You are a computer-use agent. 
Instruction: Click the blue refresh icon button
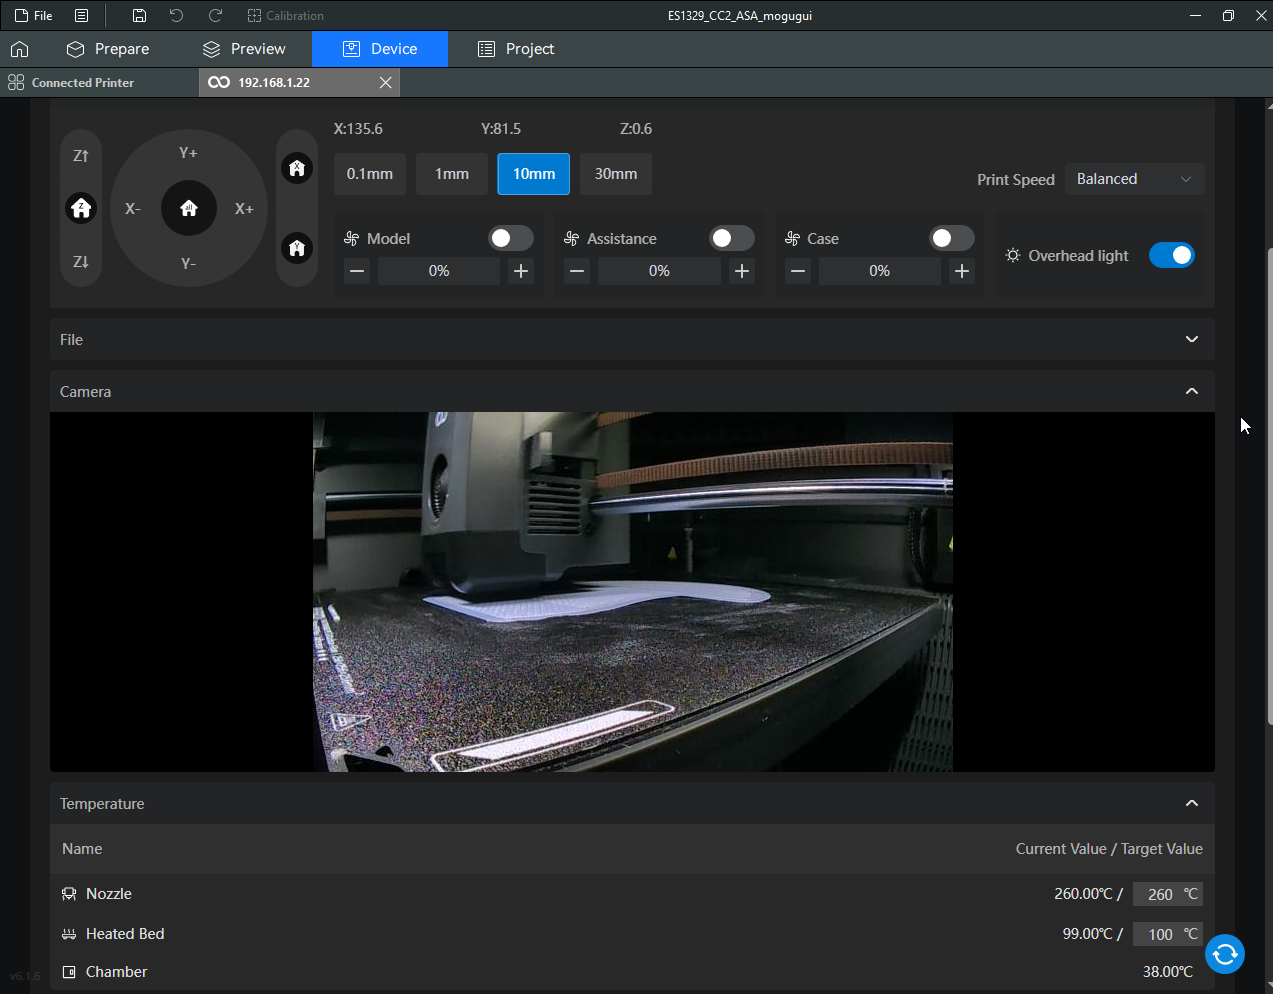point(1224,954)
